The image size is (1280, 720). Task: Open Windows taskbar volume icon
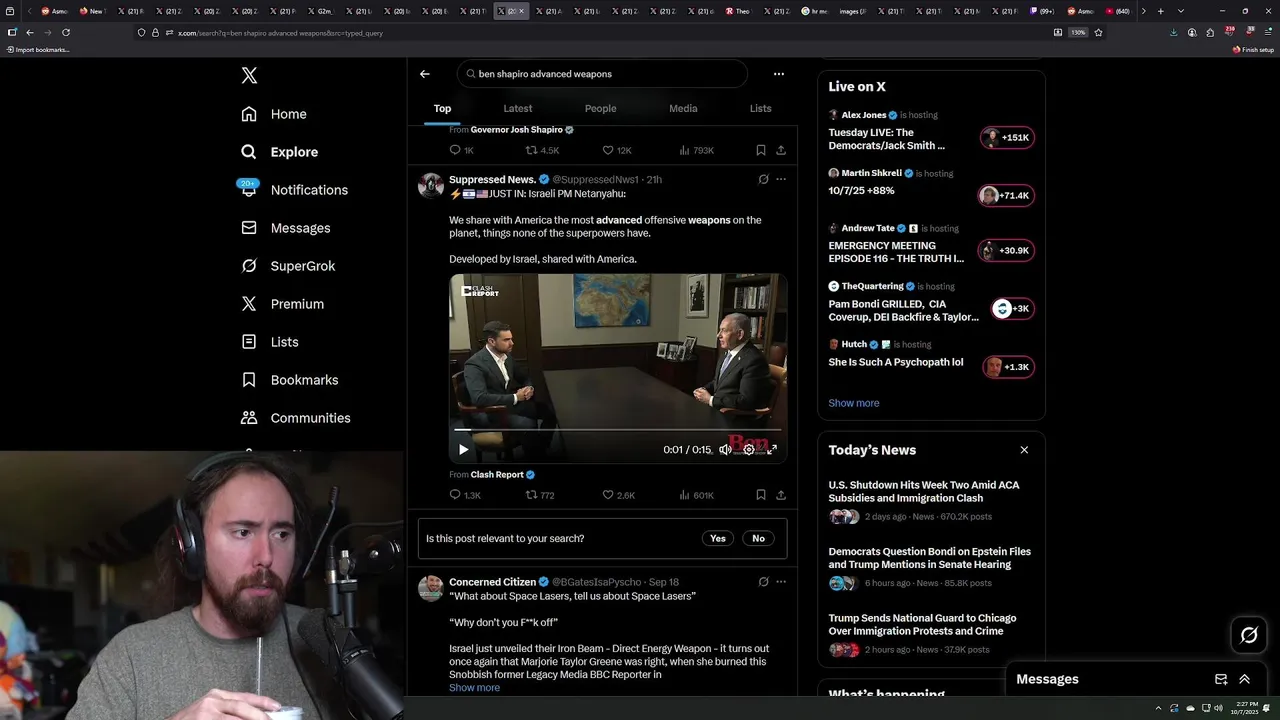pos(1218,708)
